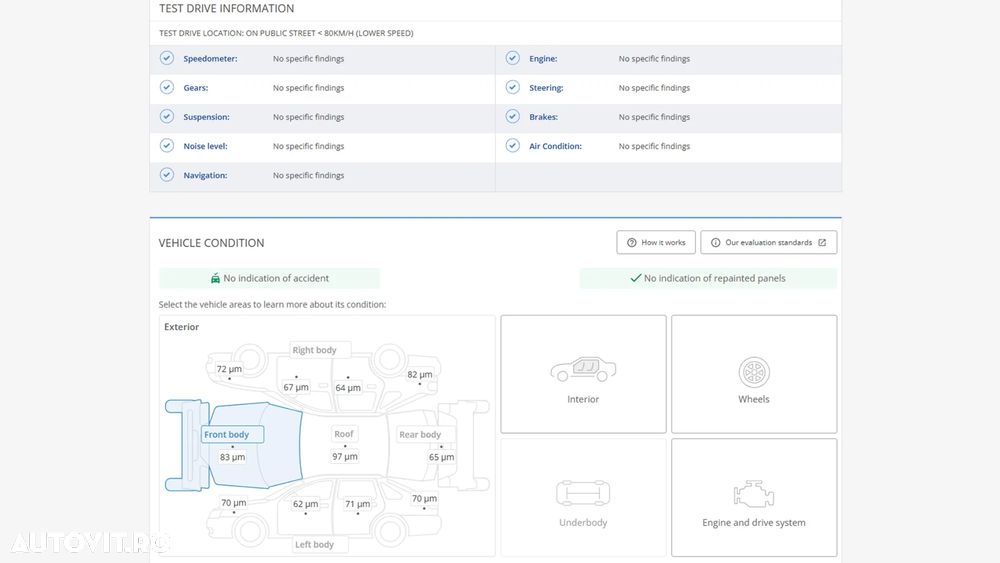Select the Right body side label
The image size is (1000, 563).
point(315,350)
